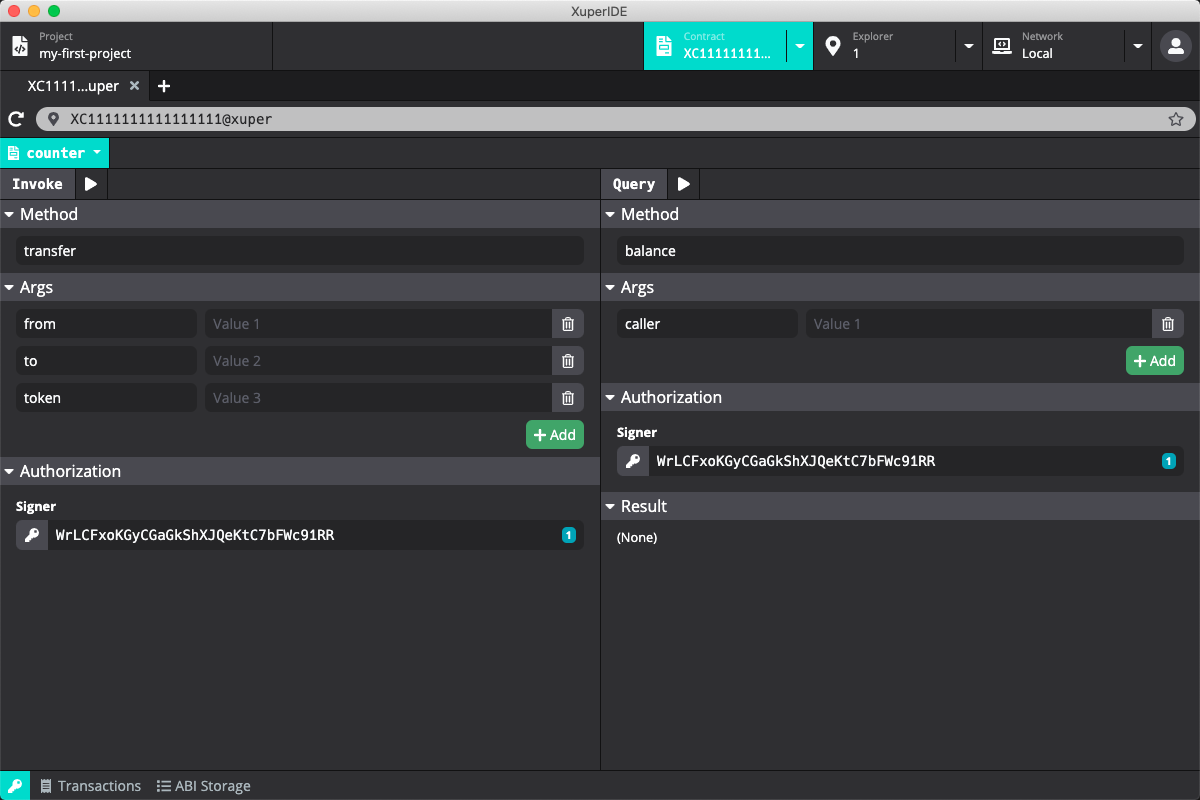Open Transactions in the status bar

[90, 786]
